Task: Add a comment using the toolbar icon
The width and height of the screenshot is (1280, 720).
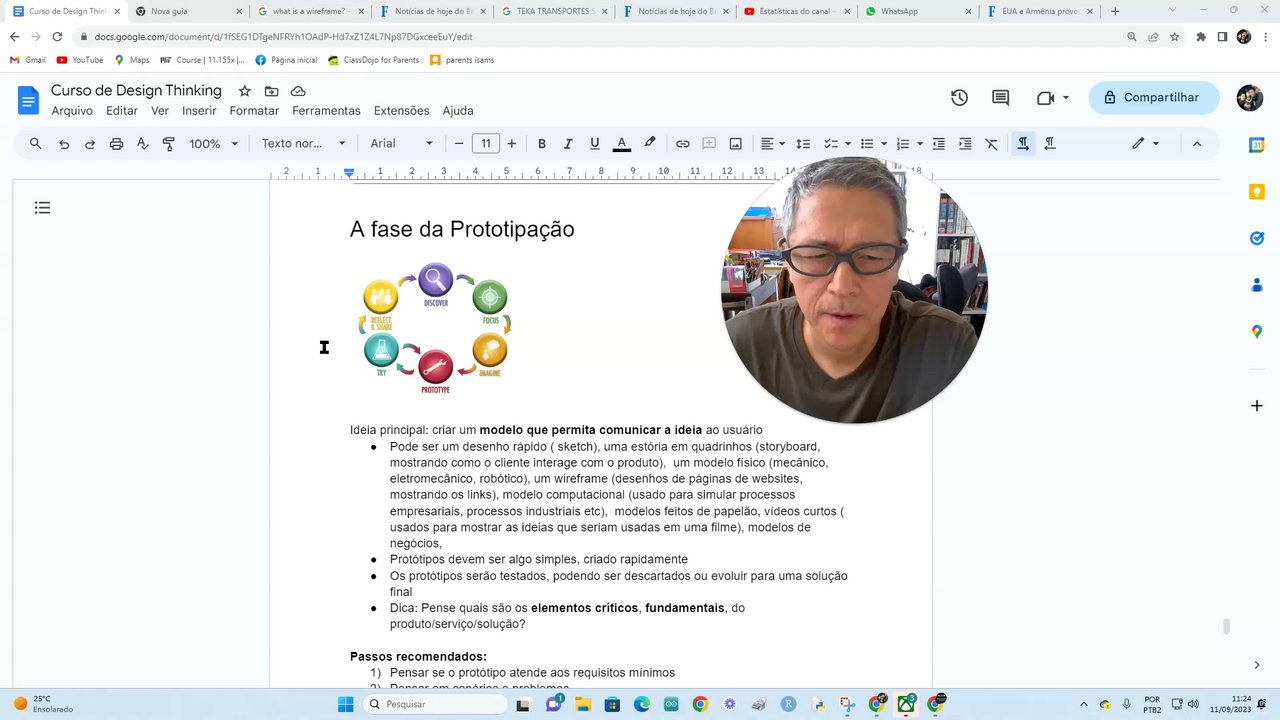Action: point(709,144)
